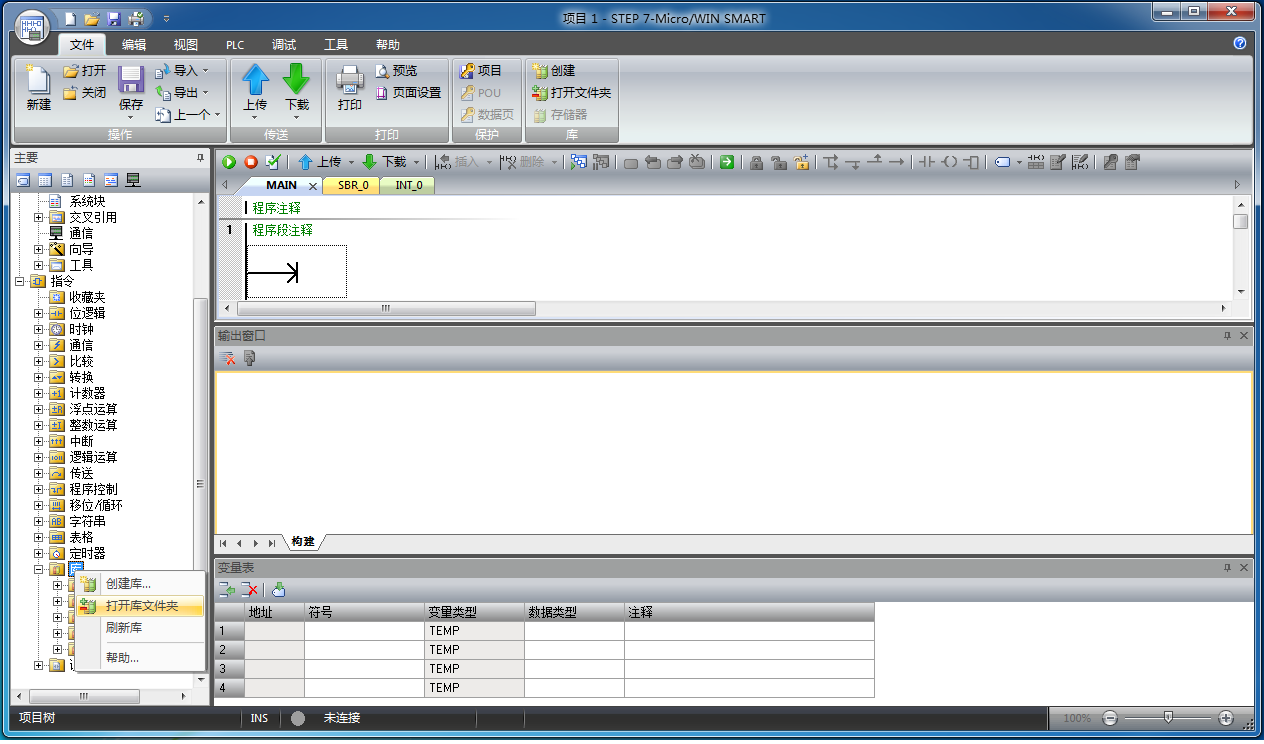The width and height of the screenshot is (1264, 744).
Task: Click the 打开 button in the ribbon
Action: [x=84, y=71]
